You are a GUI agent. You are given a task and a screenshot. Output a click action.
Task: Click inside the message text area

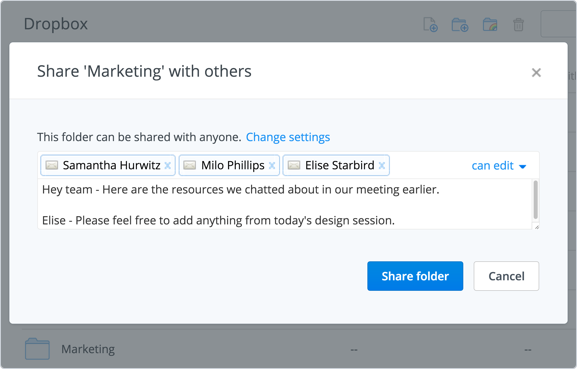(285, 204)
